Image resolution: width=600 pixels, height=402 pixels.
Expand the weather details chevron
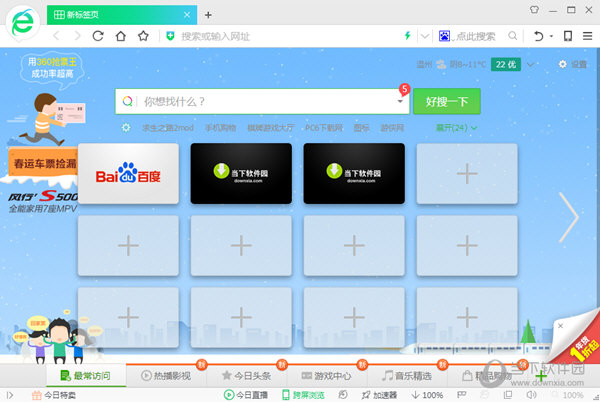click(x=530, y=64)
